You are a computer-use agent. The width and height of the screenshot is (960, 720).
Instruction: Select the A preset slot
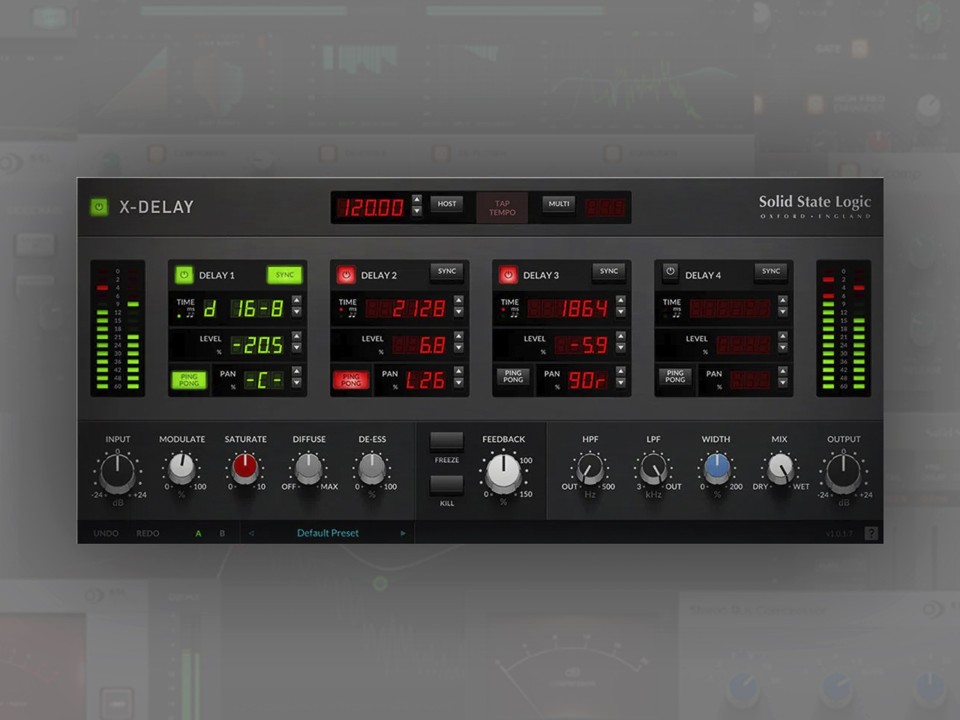[x=198, y=533]
